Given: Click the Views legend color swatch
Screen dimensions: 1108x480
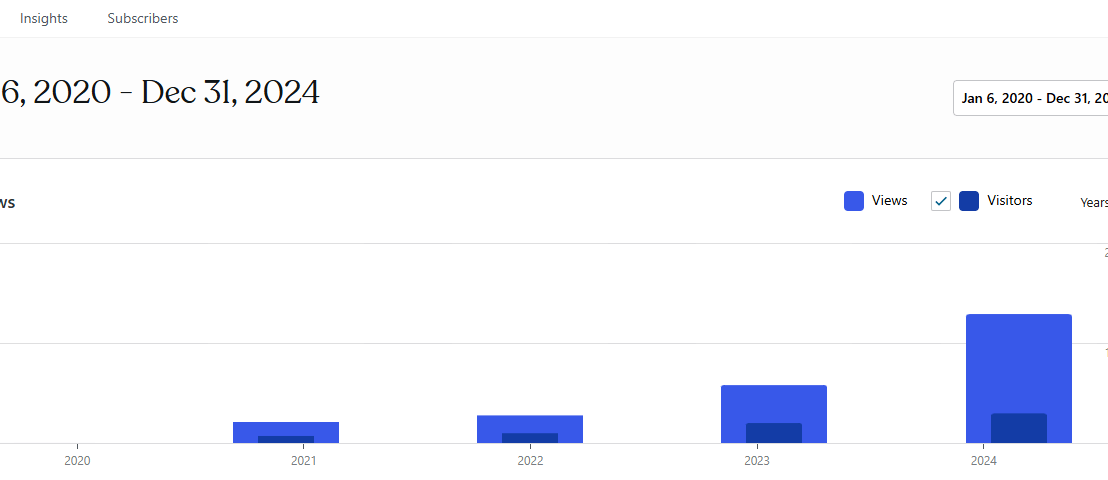Looking at the screenshot, I should (854, 201).
